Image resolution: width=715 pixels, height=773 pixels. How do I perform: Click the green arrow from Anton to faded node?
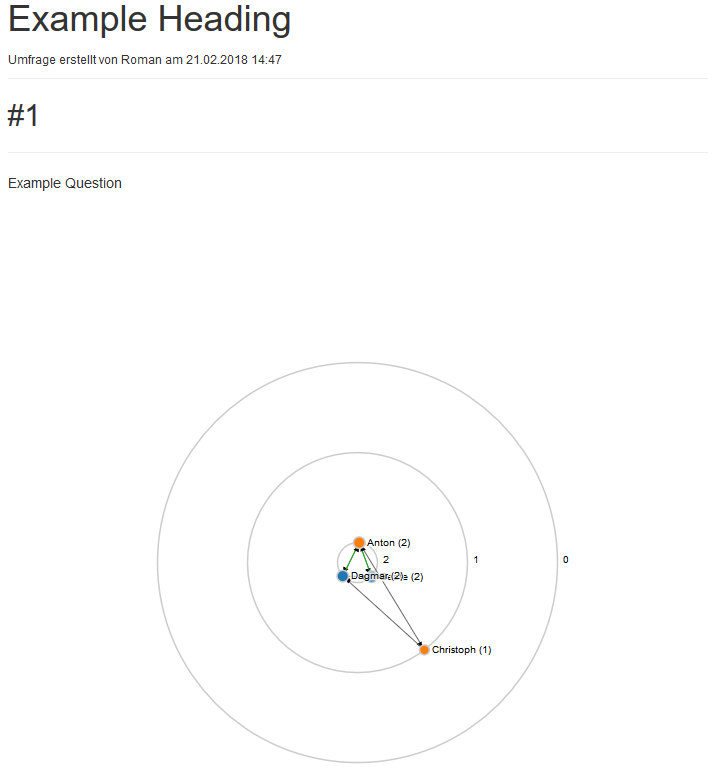coord(366,561)
